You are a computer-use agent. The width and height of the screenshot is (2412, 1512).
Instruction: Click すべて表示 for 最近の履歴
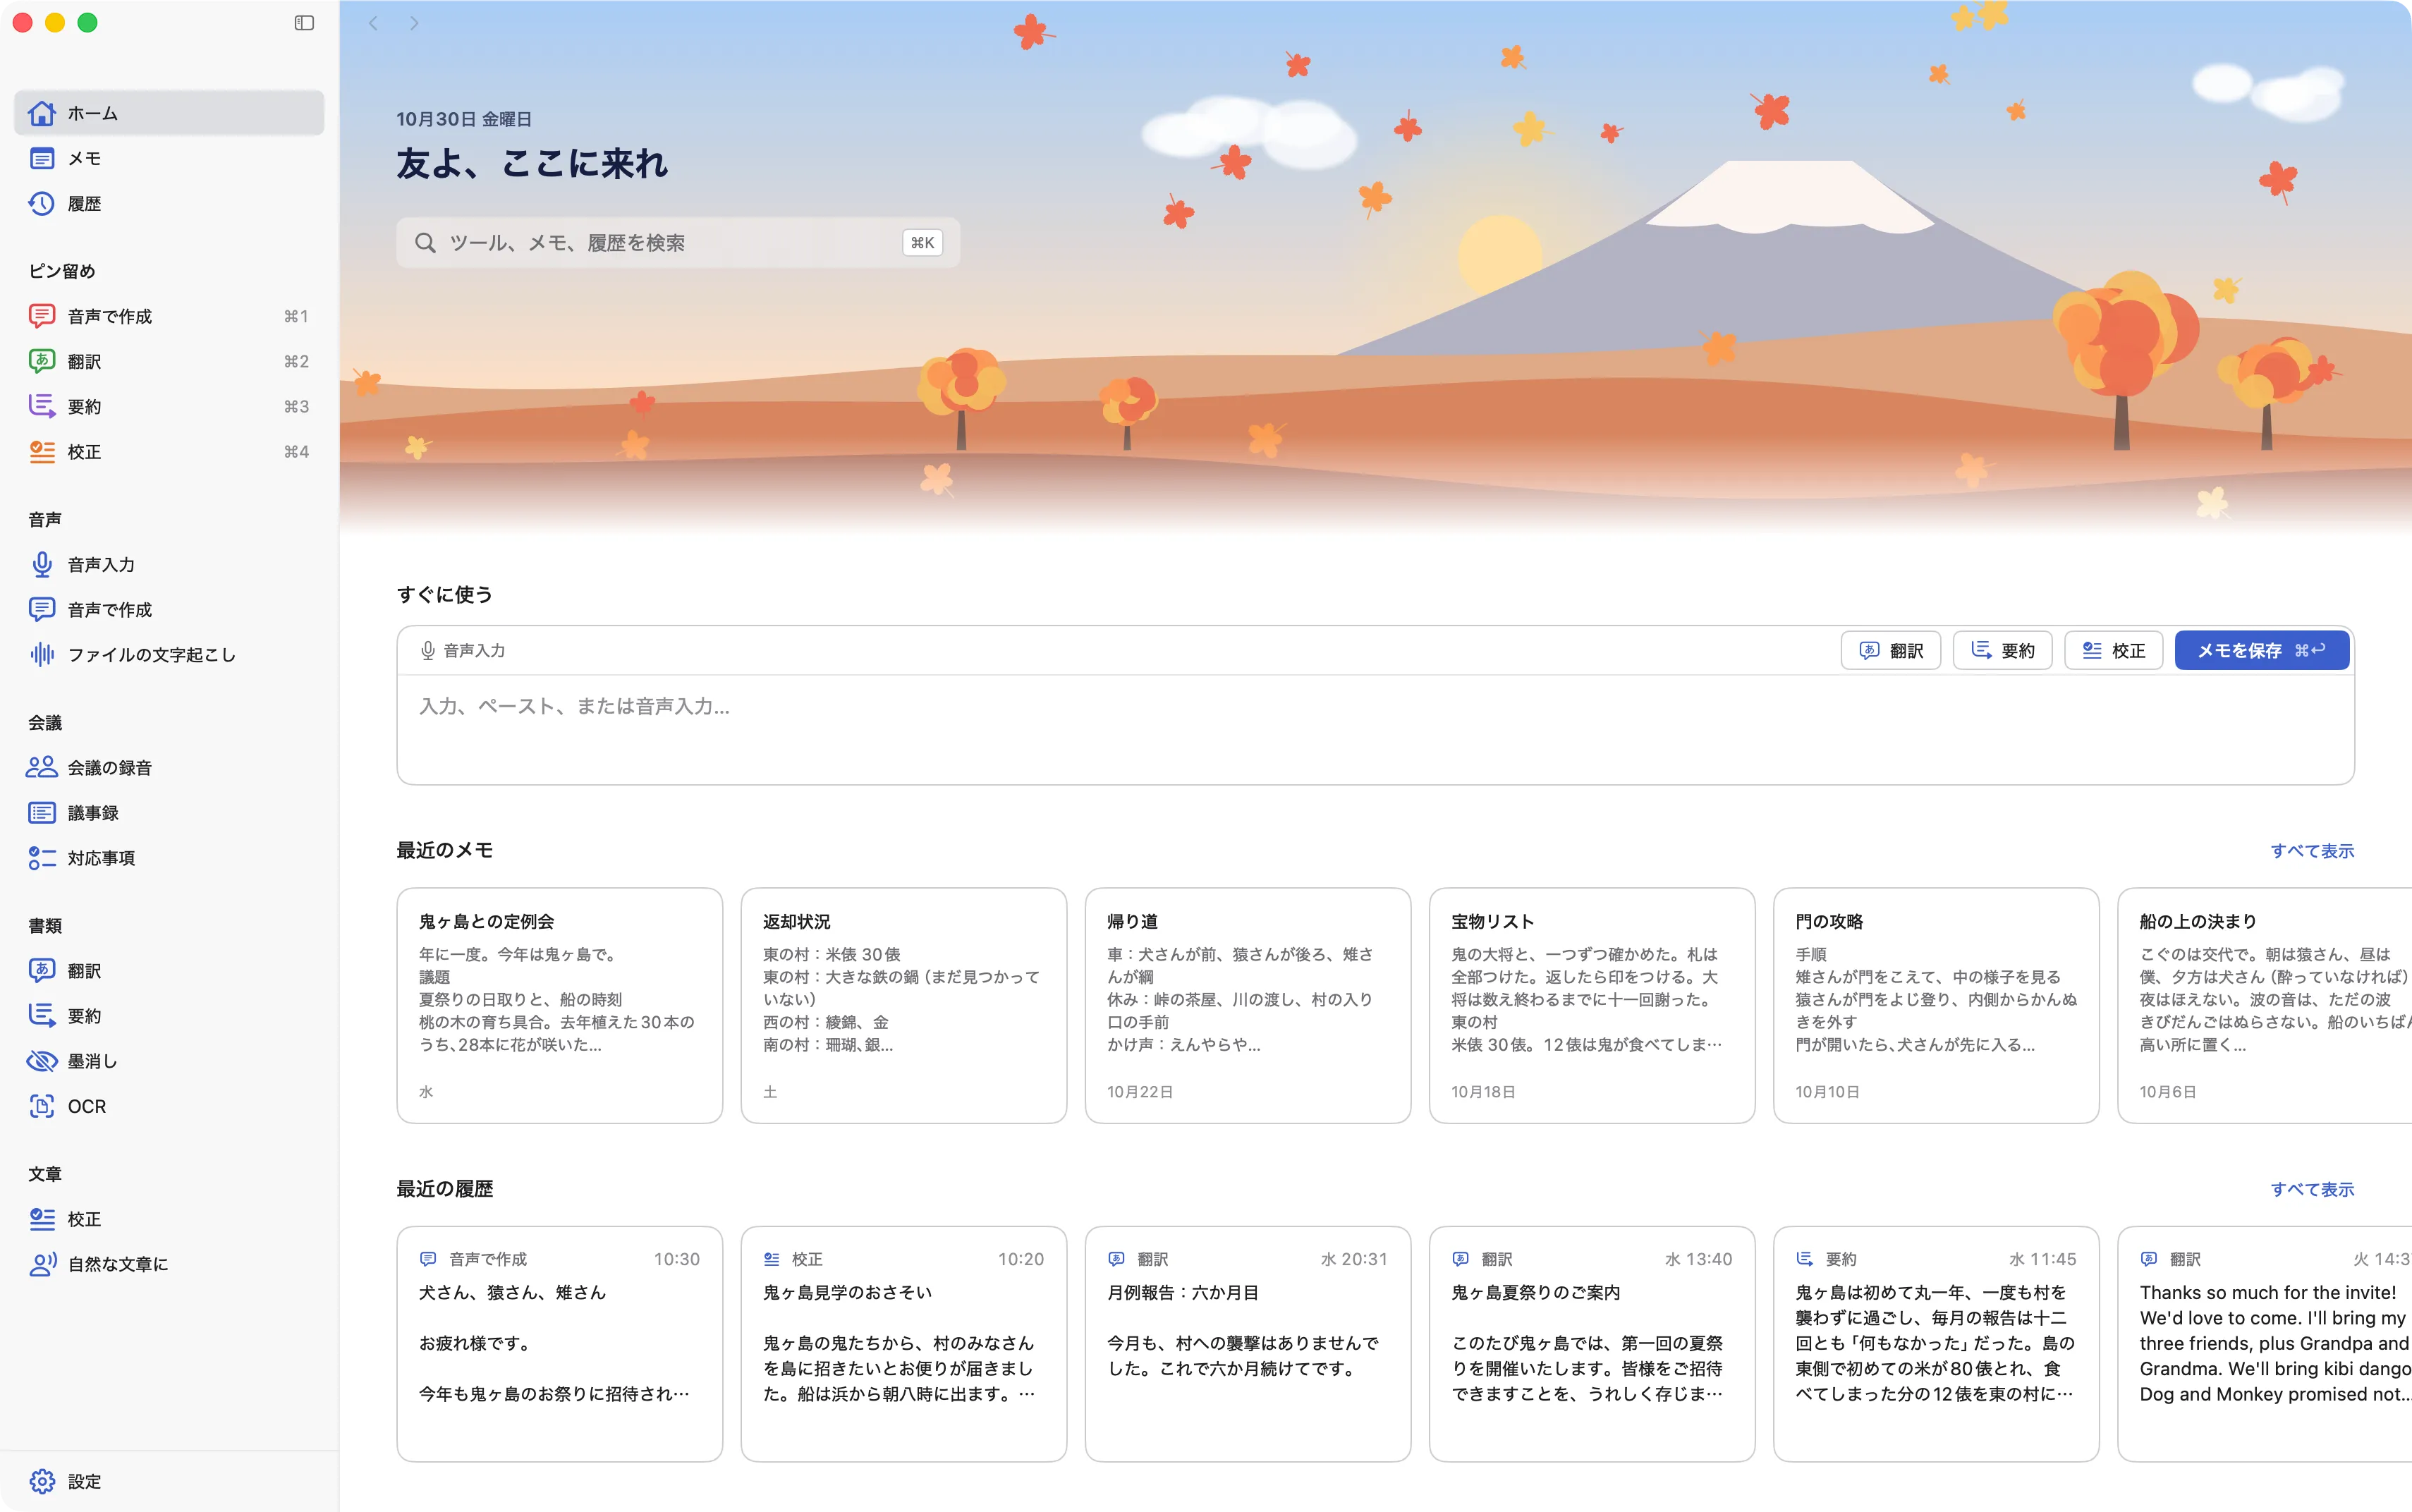click(2312, 1189)
